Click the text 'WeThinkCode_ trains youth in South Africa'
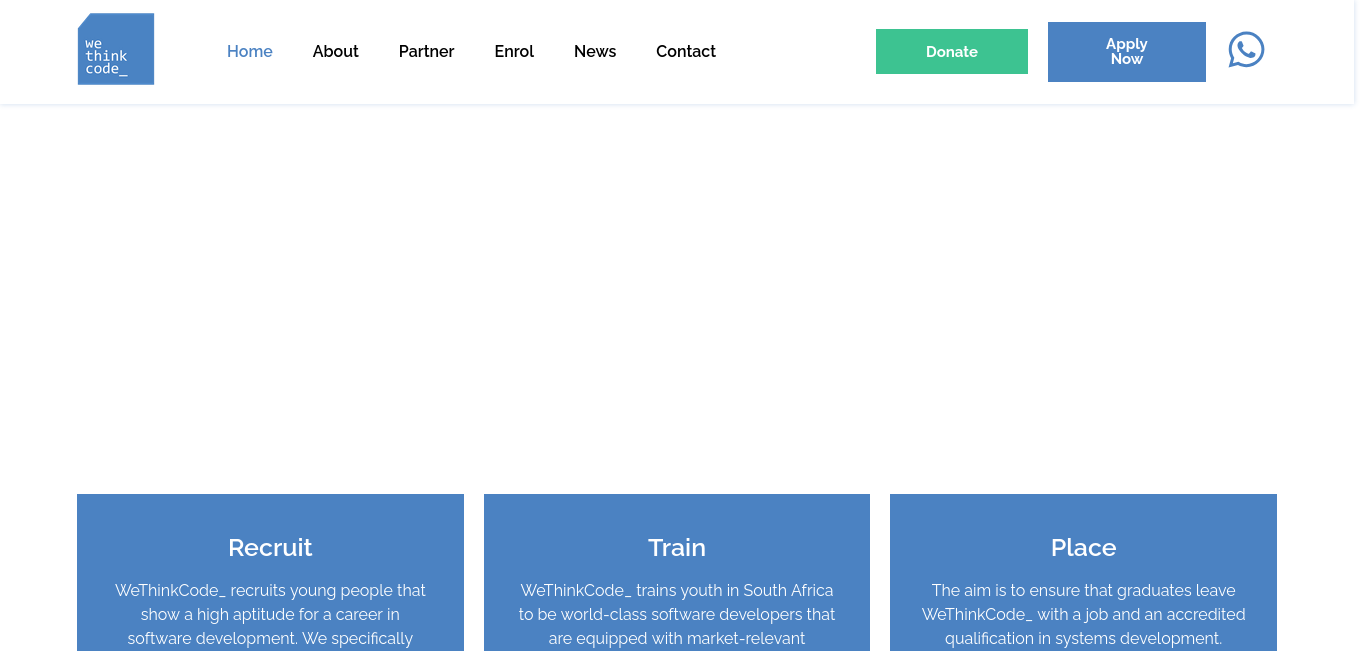The image size is (1366, 651). (x=677, y=590)
